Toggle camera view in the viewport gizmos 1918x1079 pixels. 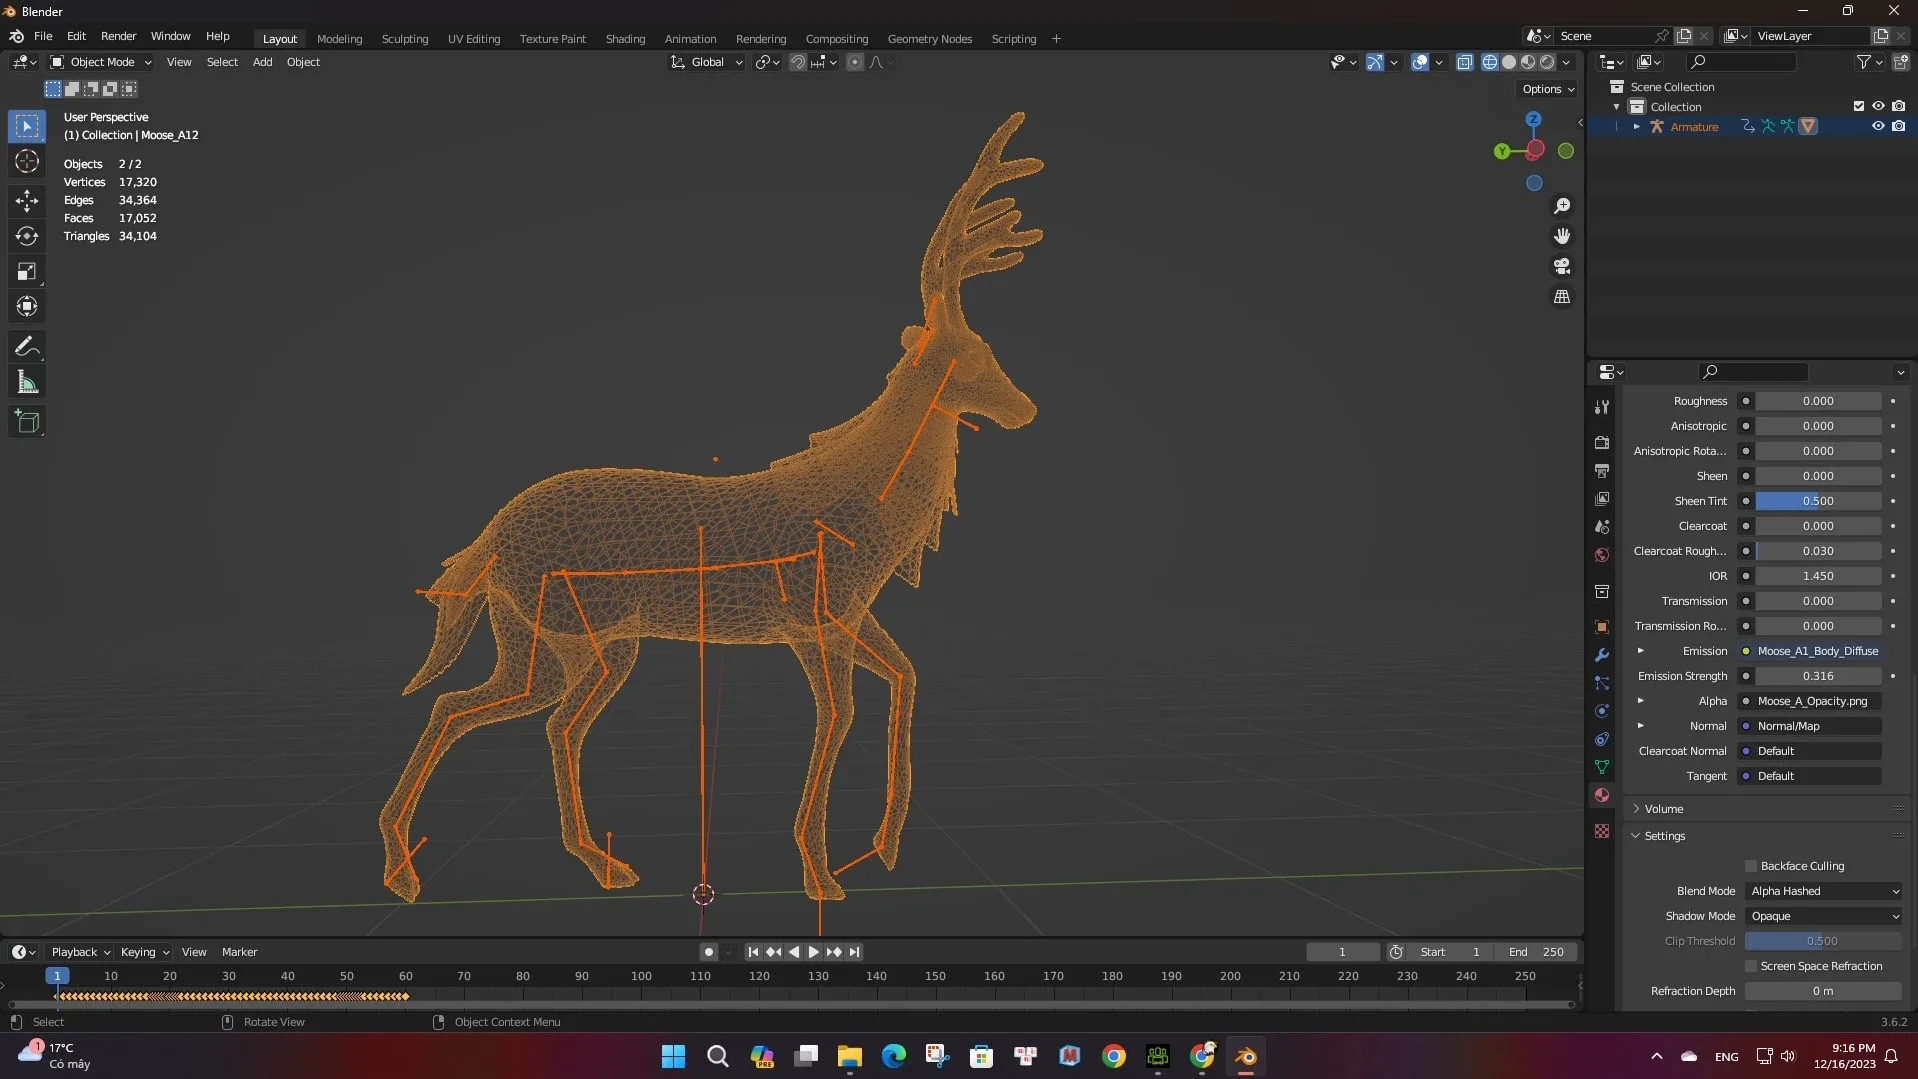(x=1563, y=266)
